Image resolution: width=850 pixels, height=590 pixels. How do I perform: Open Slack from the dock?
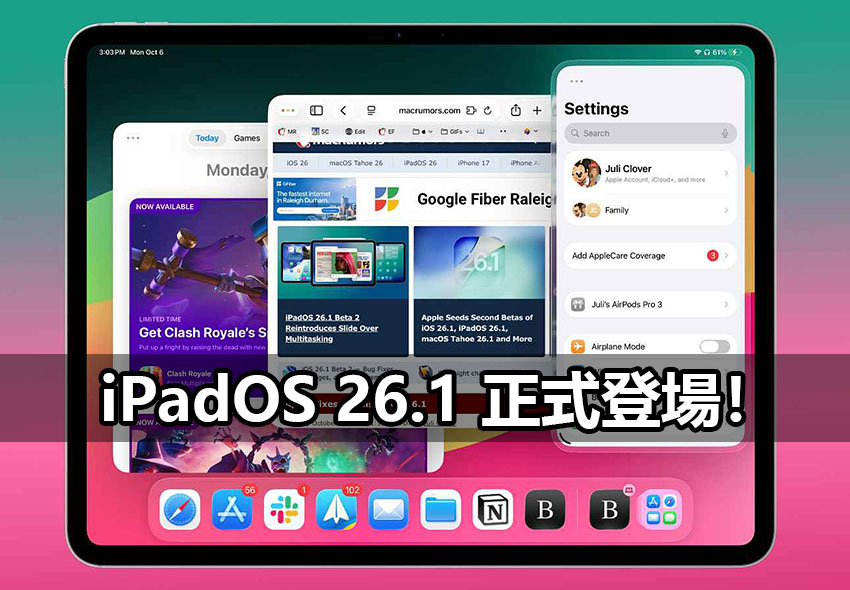coord(285,510)
